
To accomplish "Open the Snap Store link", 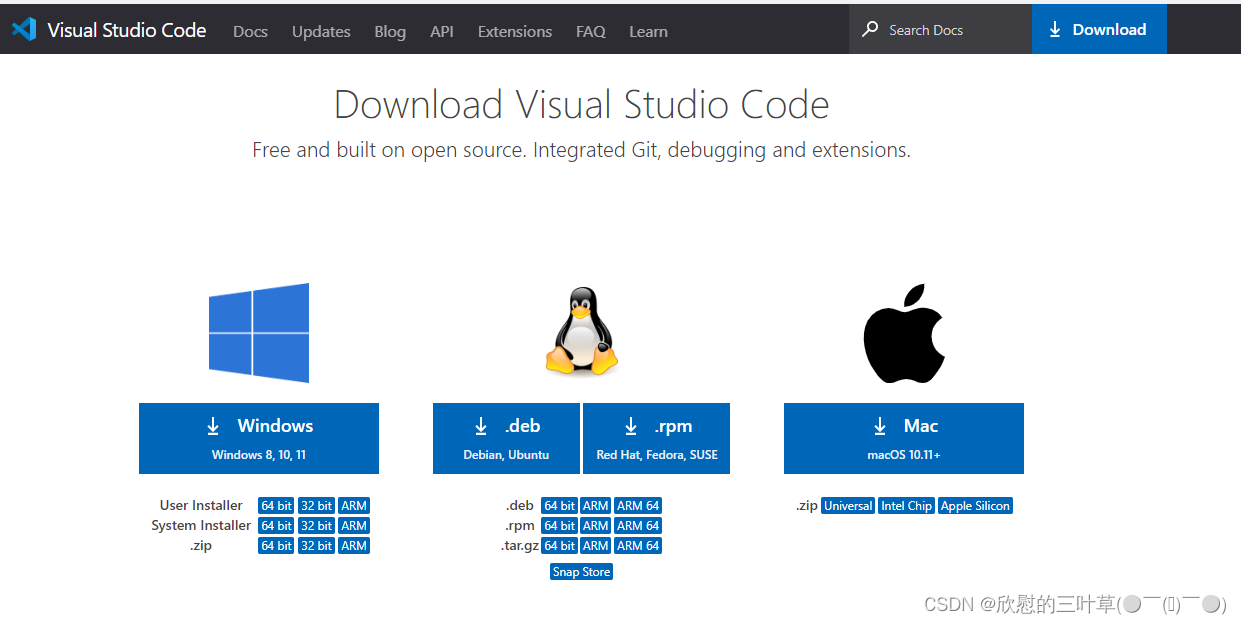I will [x=581, y=572].
